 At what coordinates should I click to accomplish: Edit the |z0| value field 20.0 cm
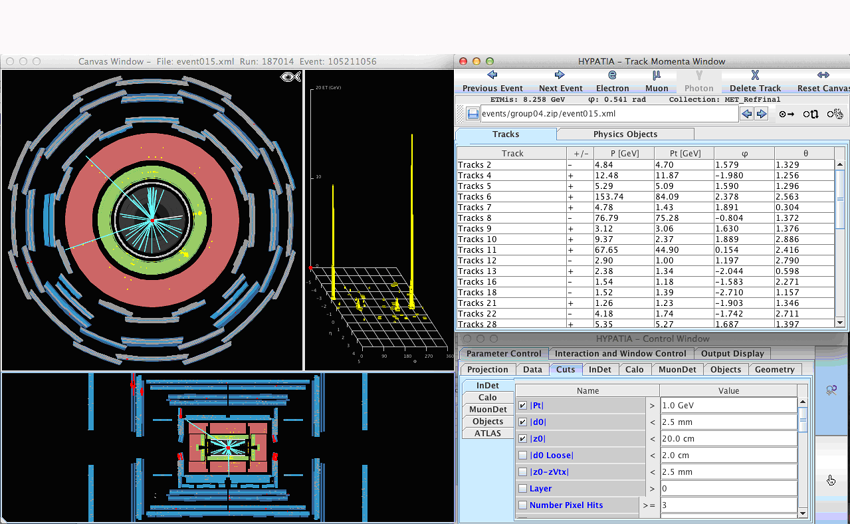pos(728,438)
